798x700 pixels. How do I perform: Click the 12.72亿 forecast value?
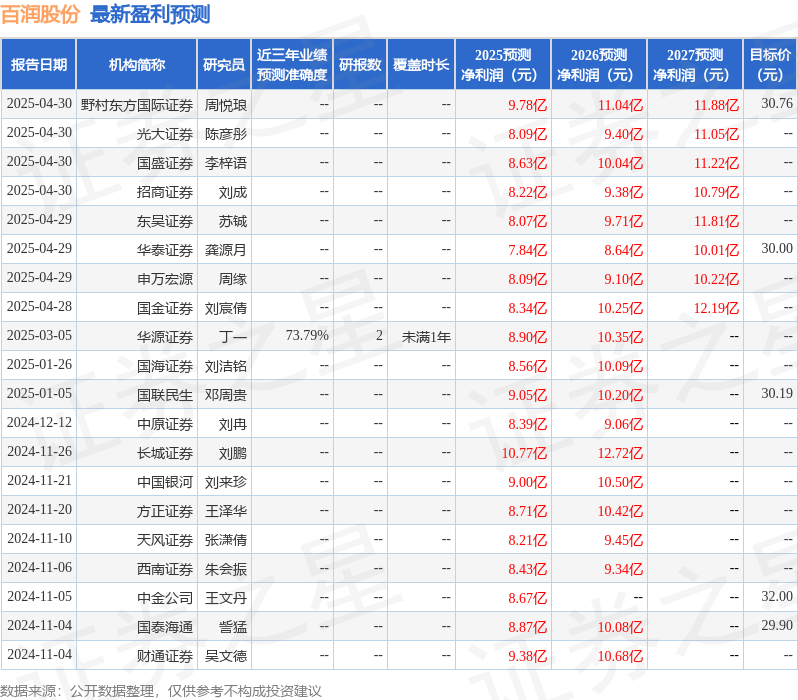[x=620, y=454]
